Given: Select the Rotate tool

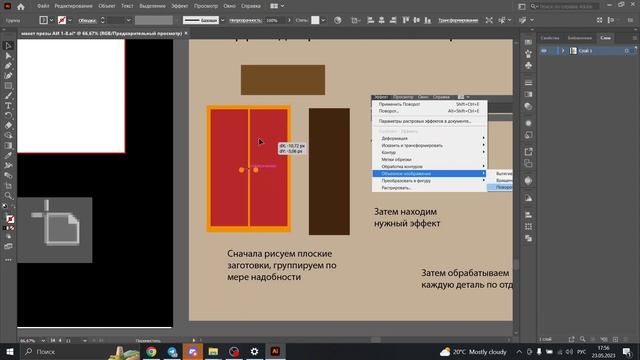Looking at the screenshot, I should click(8, 116).
